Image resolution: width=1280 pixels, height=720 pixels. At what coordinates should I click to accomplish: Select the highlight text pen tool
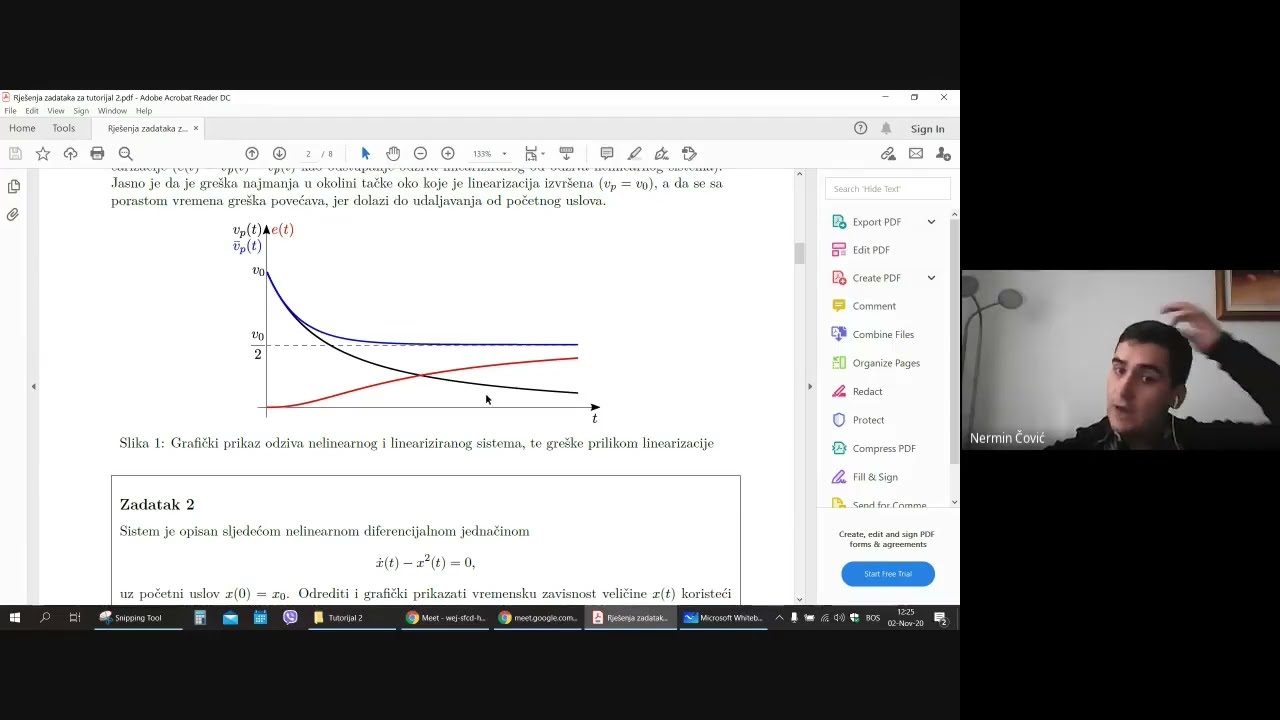coord(634,153)
